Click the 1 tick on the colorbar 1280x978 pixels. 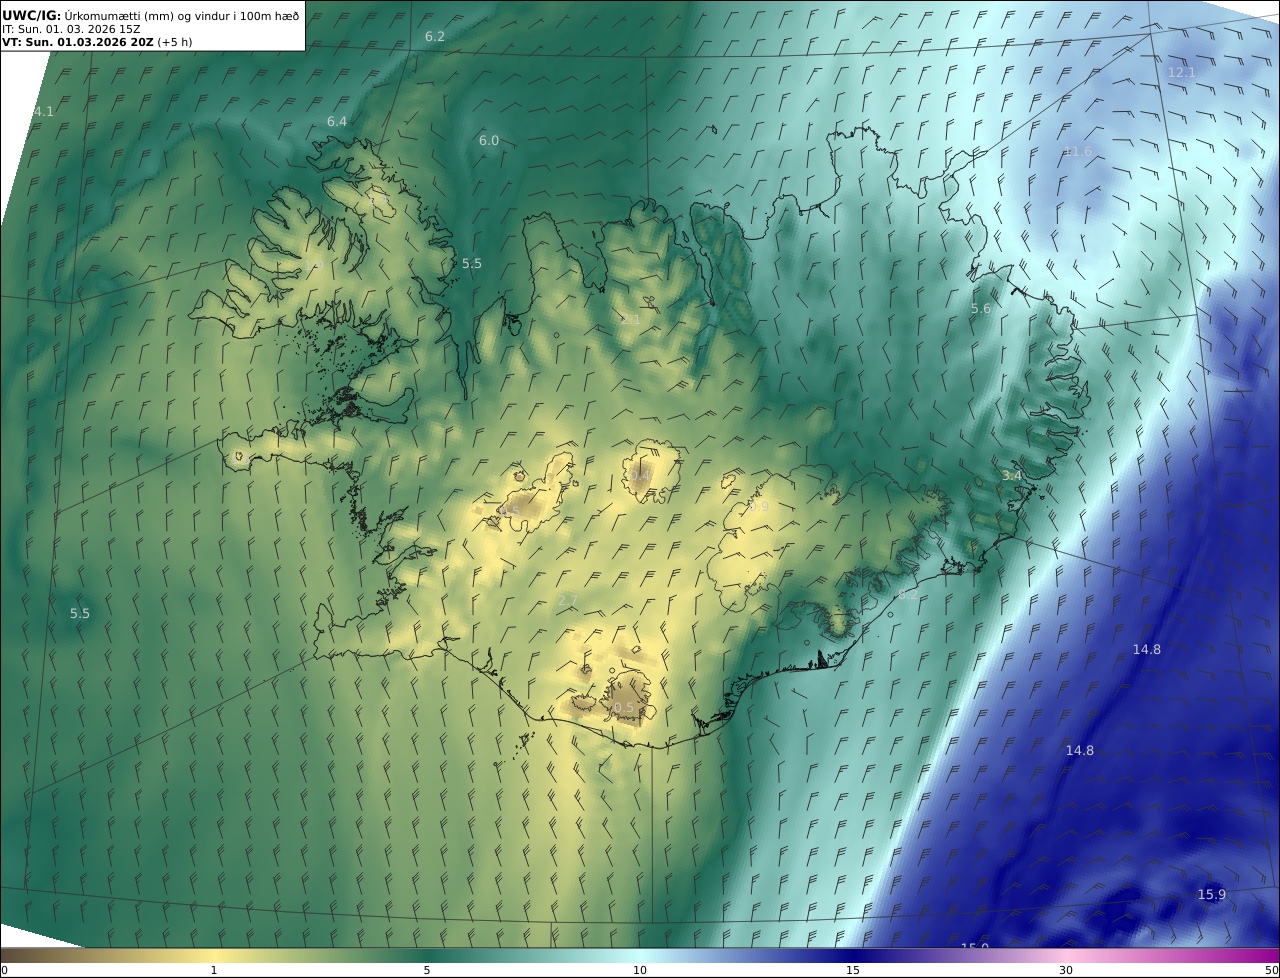(214, 970)
